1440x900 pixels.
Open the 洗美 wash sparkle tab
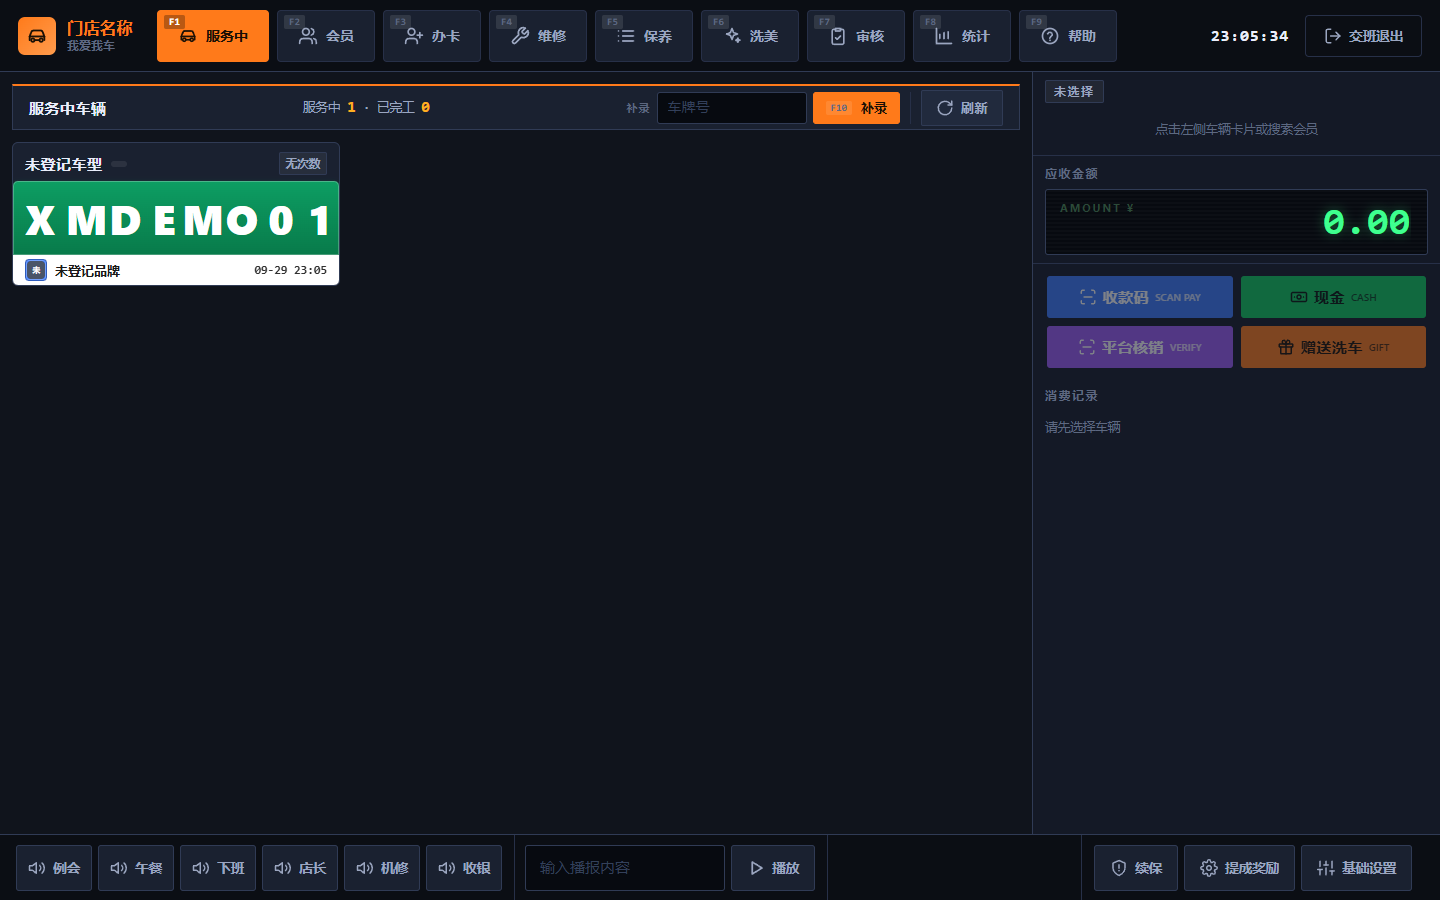pos(750,36)
